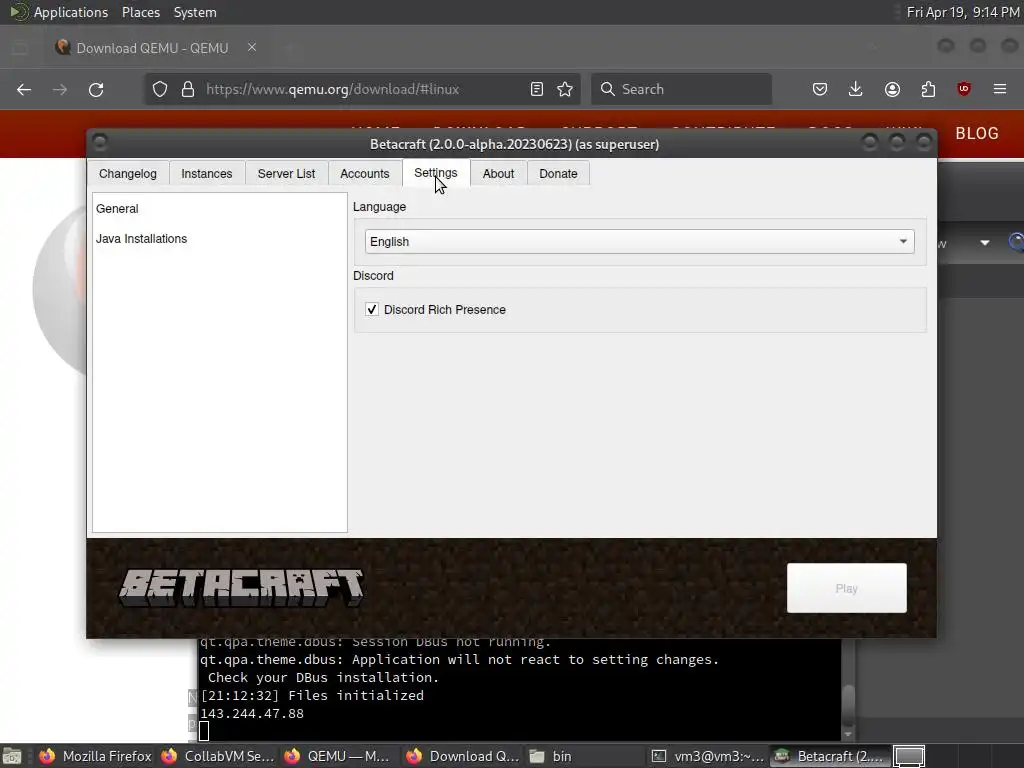Open the Server List tab
This screenshot has height=768, width=1024.
[286, 174]
